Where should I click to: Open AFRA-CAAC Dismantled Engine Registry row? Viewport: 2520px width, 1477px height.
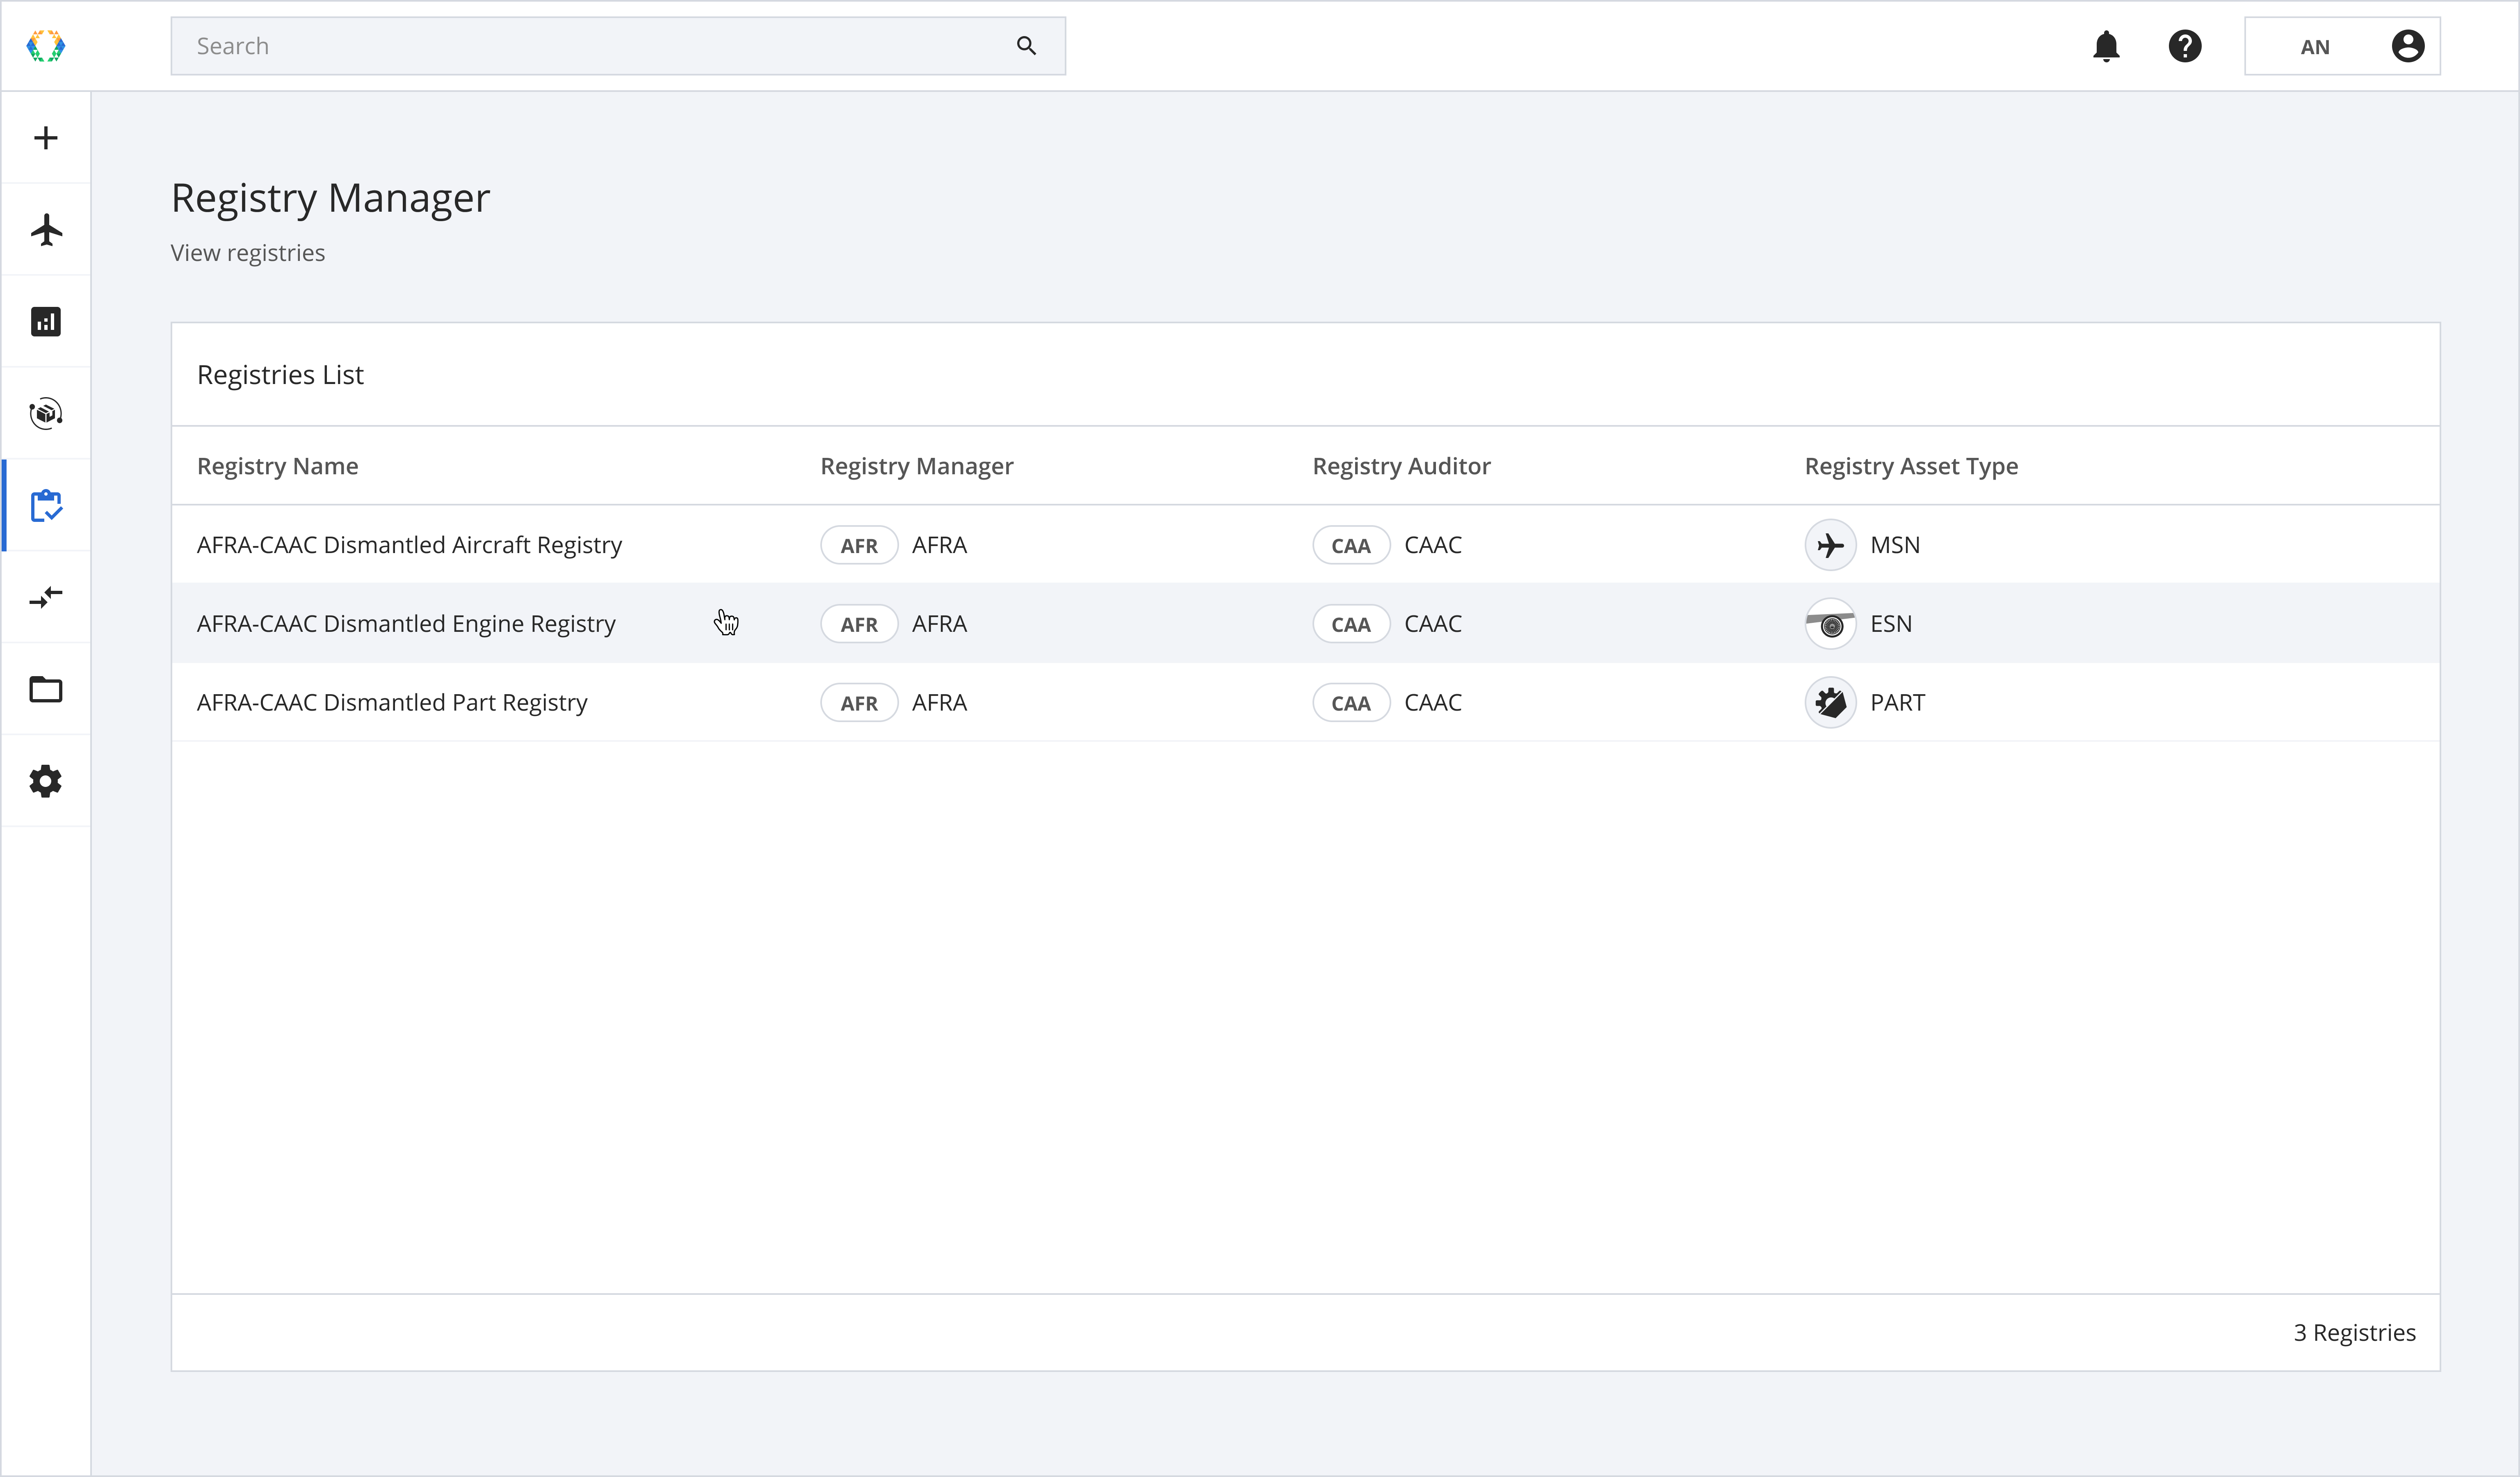click(x=406, y=624)
